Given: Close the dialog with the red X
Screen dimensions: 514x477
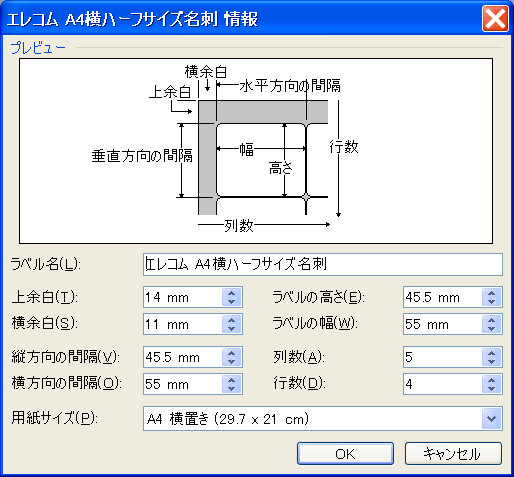Looking at the screenshot, I should [x=495, y=19].
